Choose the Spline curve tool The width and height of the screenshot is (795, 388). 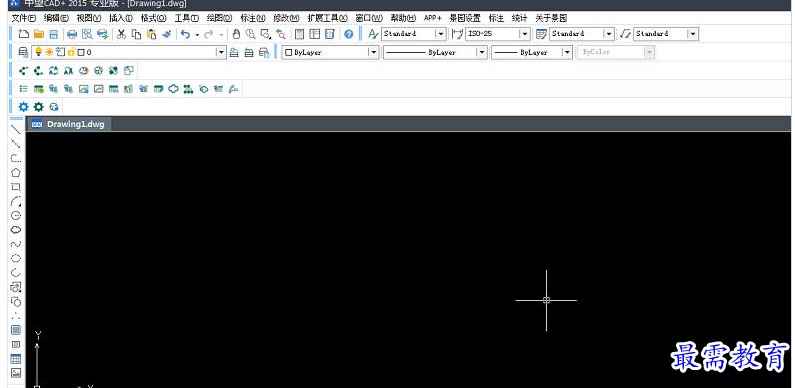coord(16,244)
